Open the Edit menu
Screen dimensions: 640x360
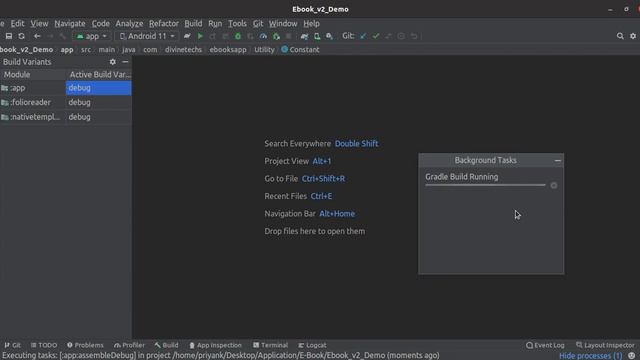point(18,24)
